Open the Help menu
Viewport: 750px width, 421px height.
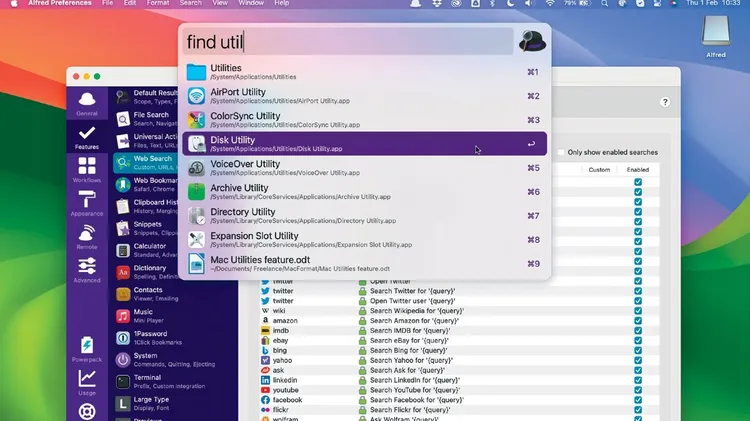282,3
